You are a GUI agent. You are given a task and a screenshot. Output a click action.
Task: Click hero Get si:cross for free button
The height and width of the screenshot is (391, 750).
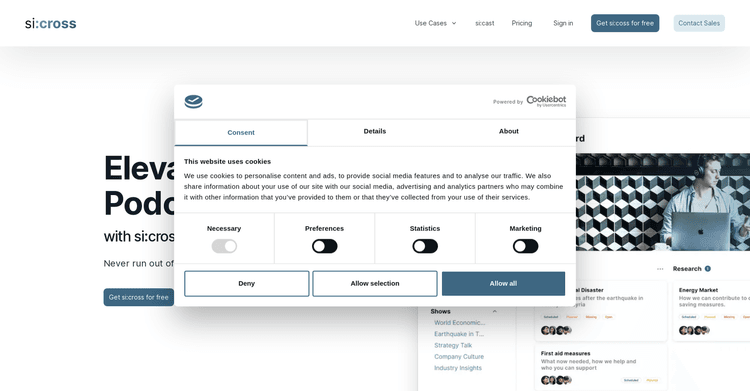(x=139, y=297)
